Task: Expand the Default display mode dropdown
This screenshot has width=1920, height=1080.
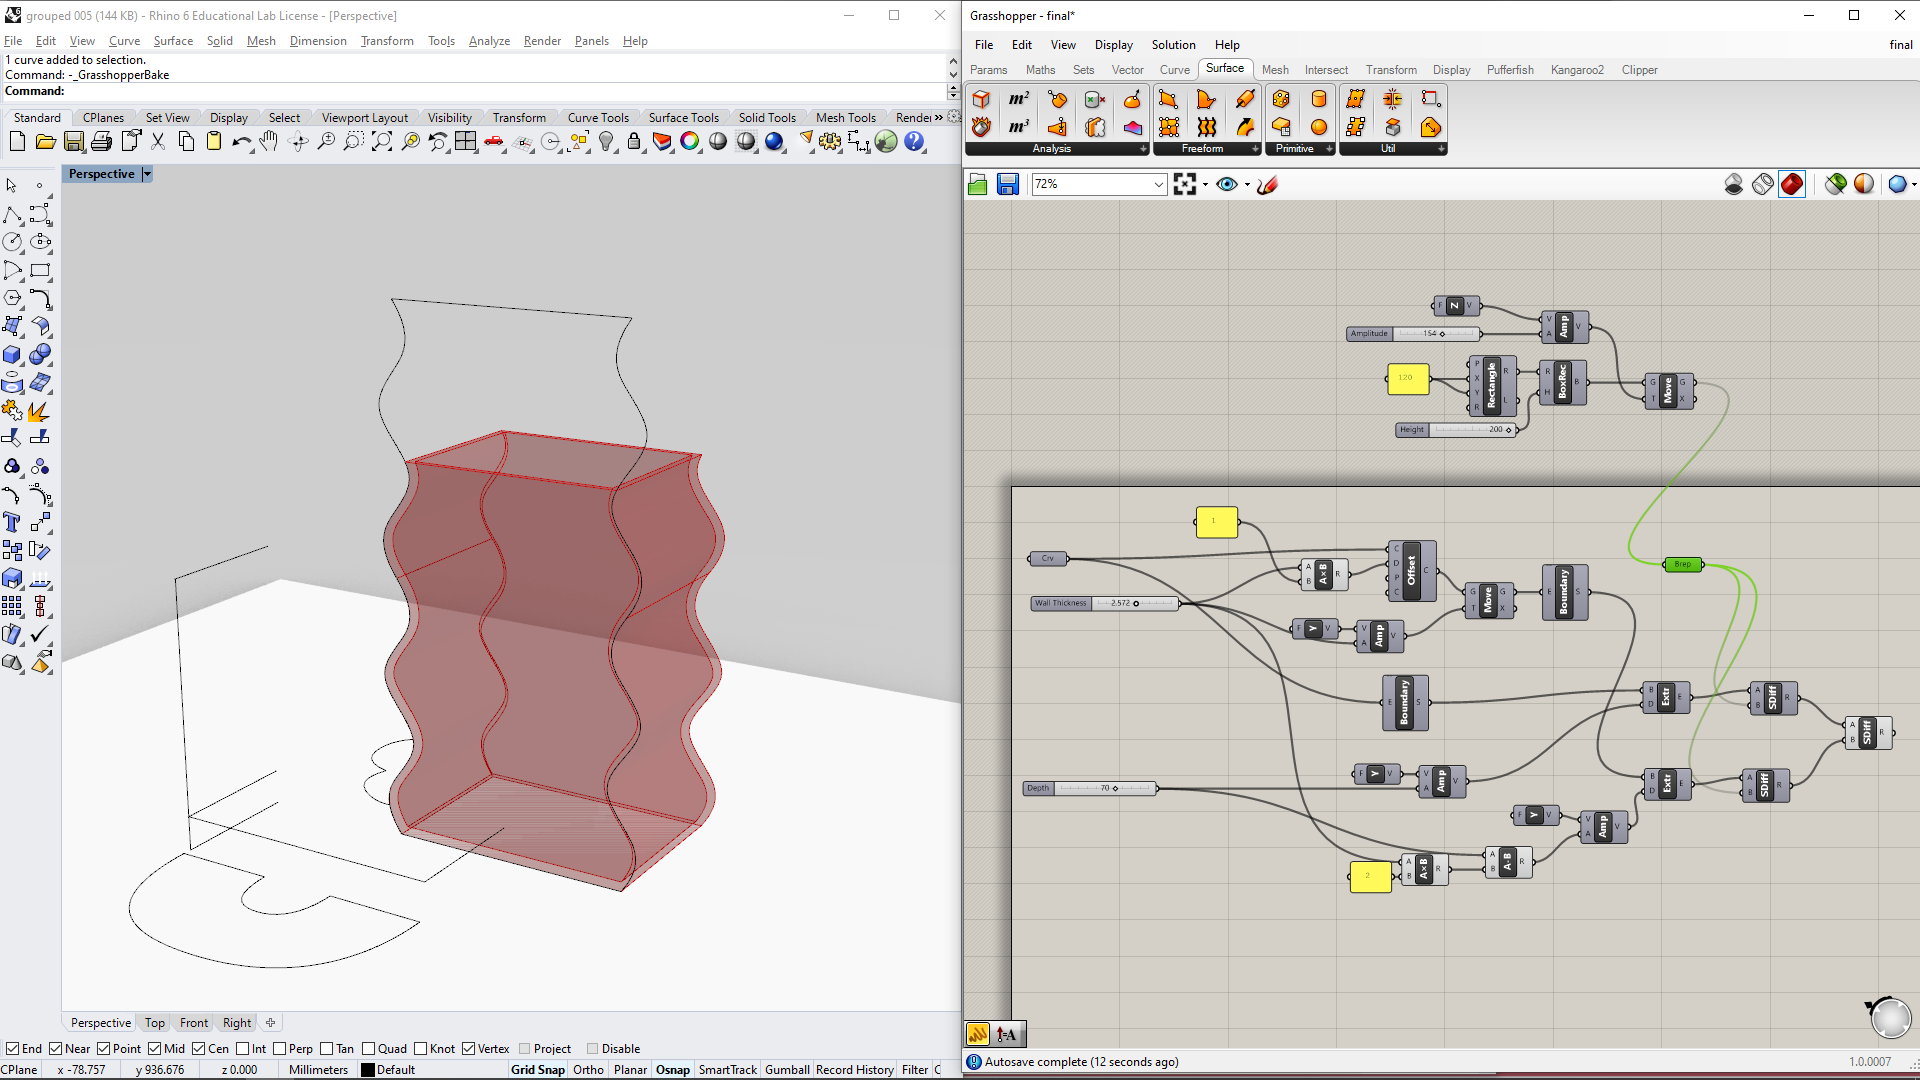Action: pyautogui.click(x=393, y=1068)
